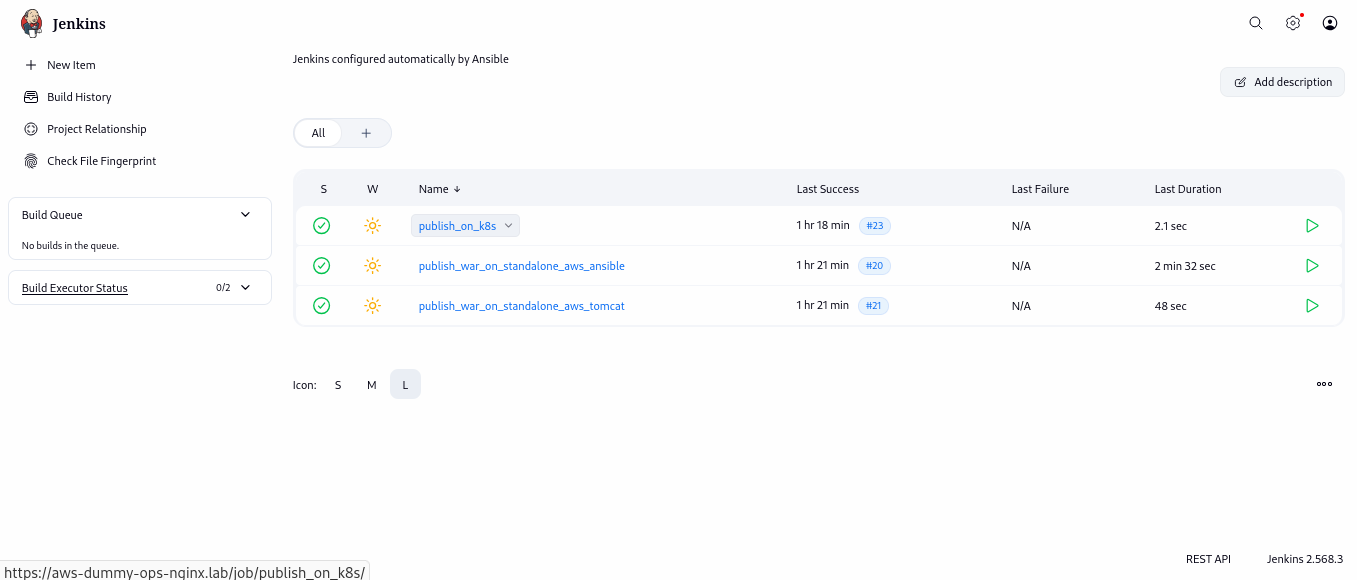The image size is (1357, 580).
Task: Click the fingerprint icon
Action: (x=31, y=161)
